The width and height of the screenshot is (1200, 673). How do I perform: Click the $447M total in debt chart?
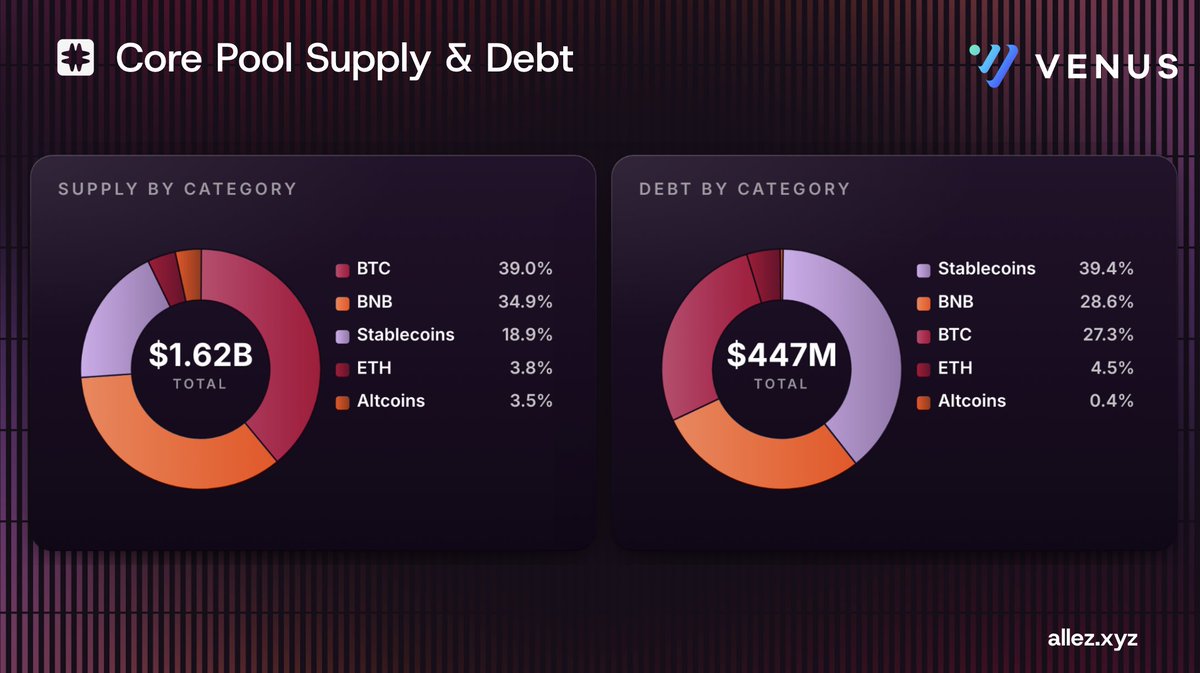click(781, 354)
